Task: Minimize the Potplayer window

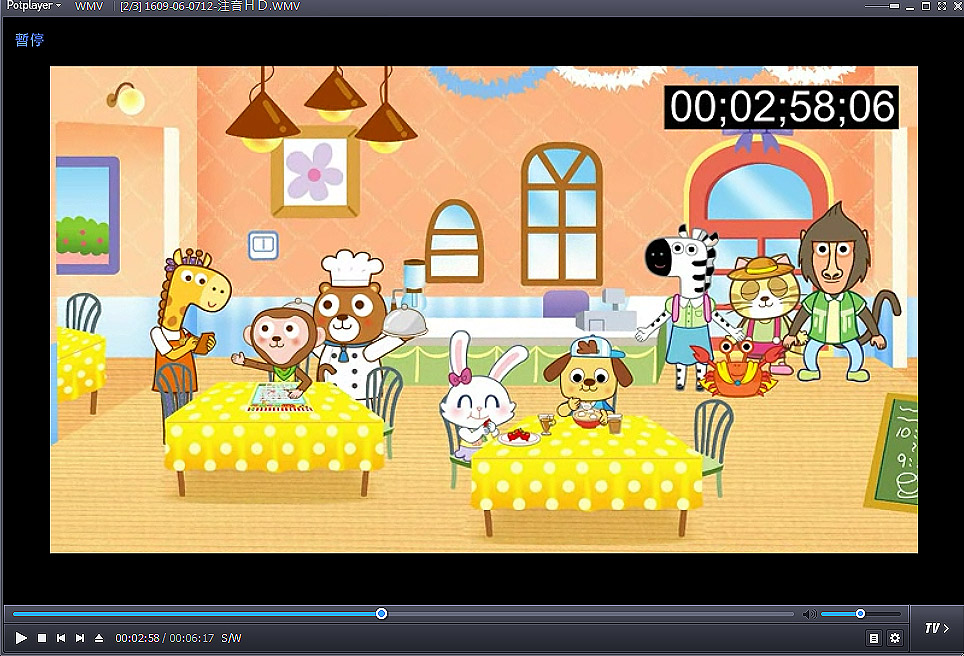Action: pos(911,7)
